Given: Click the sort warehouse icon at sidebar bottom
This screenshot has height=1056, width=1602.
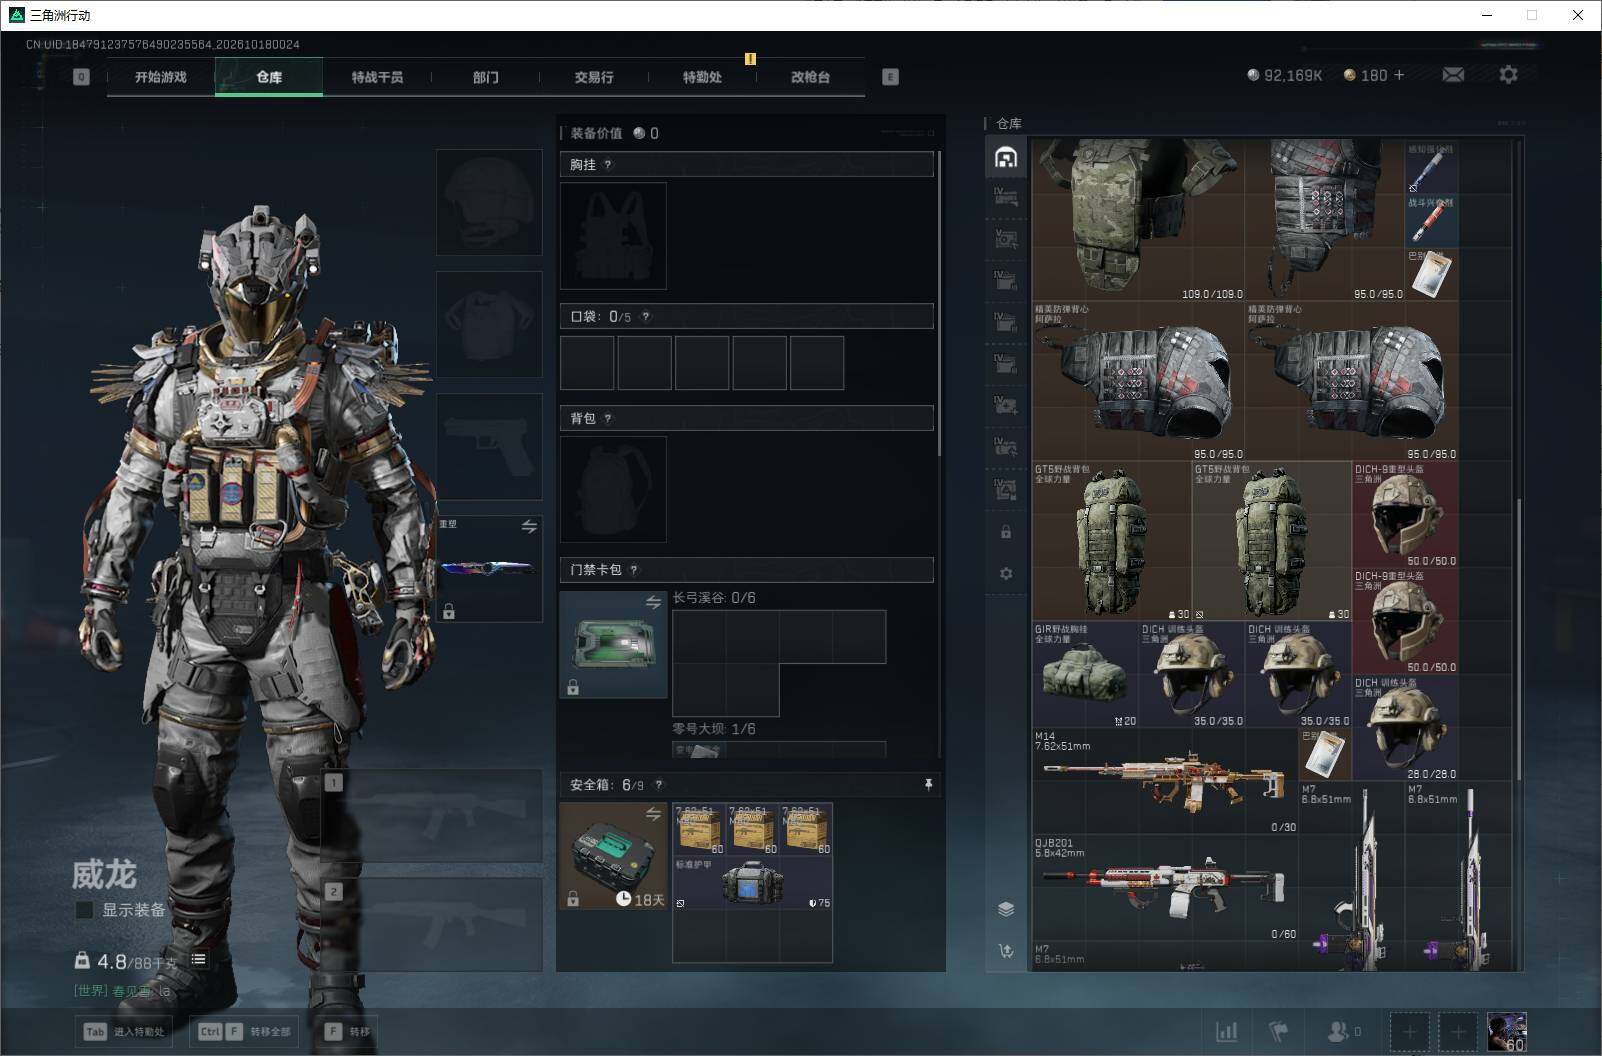Looking at the screenshot, I should (1006, 951).
